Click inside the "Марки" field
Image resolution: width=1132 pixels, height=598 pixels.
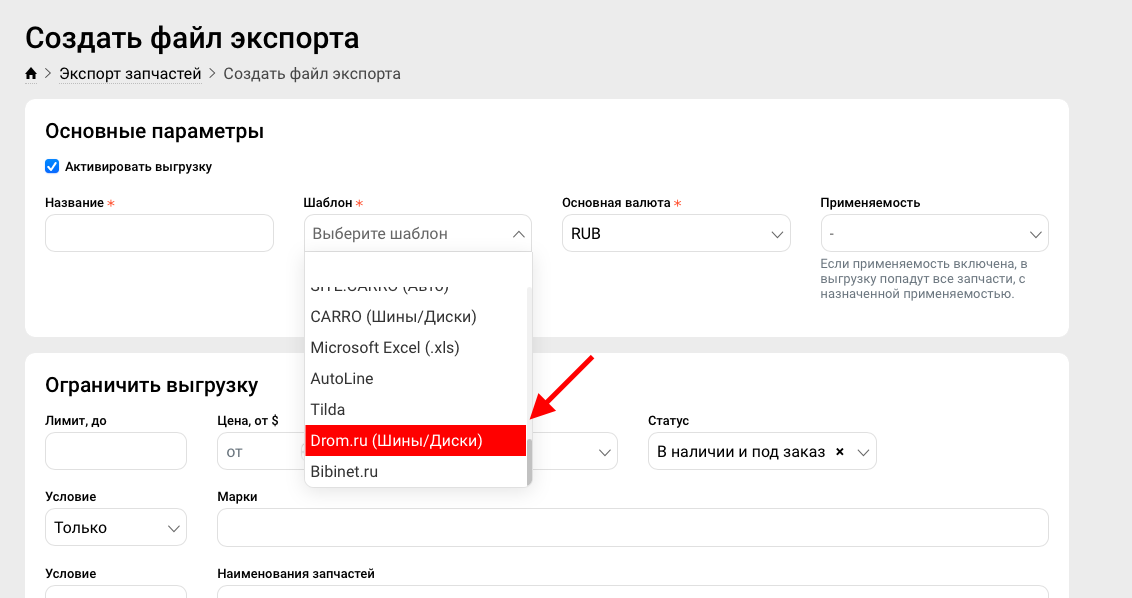coord(632,527)
